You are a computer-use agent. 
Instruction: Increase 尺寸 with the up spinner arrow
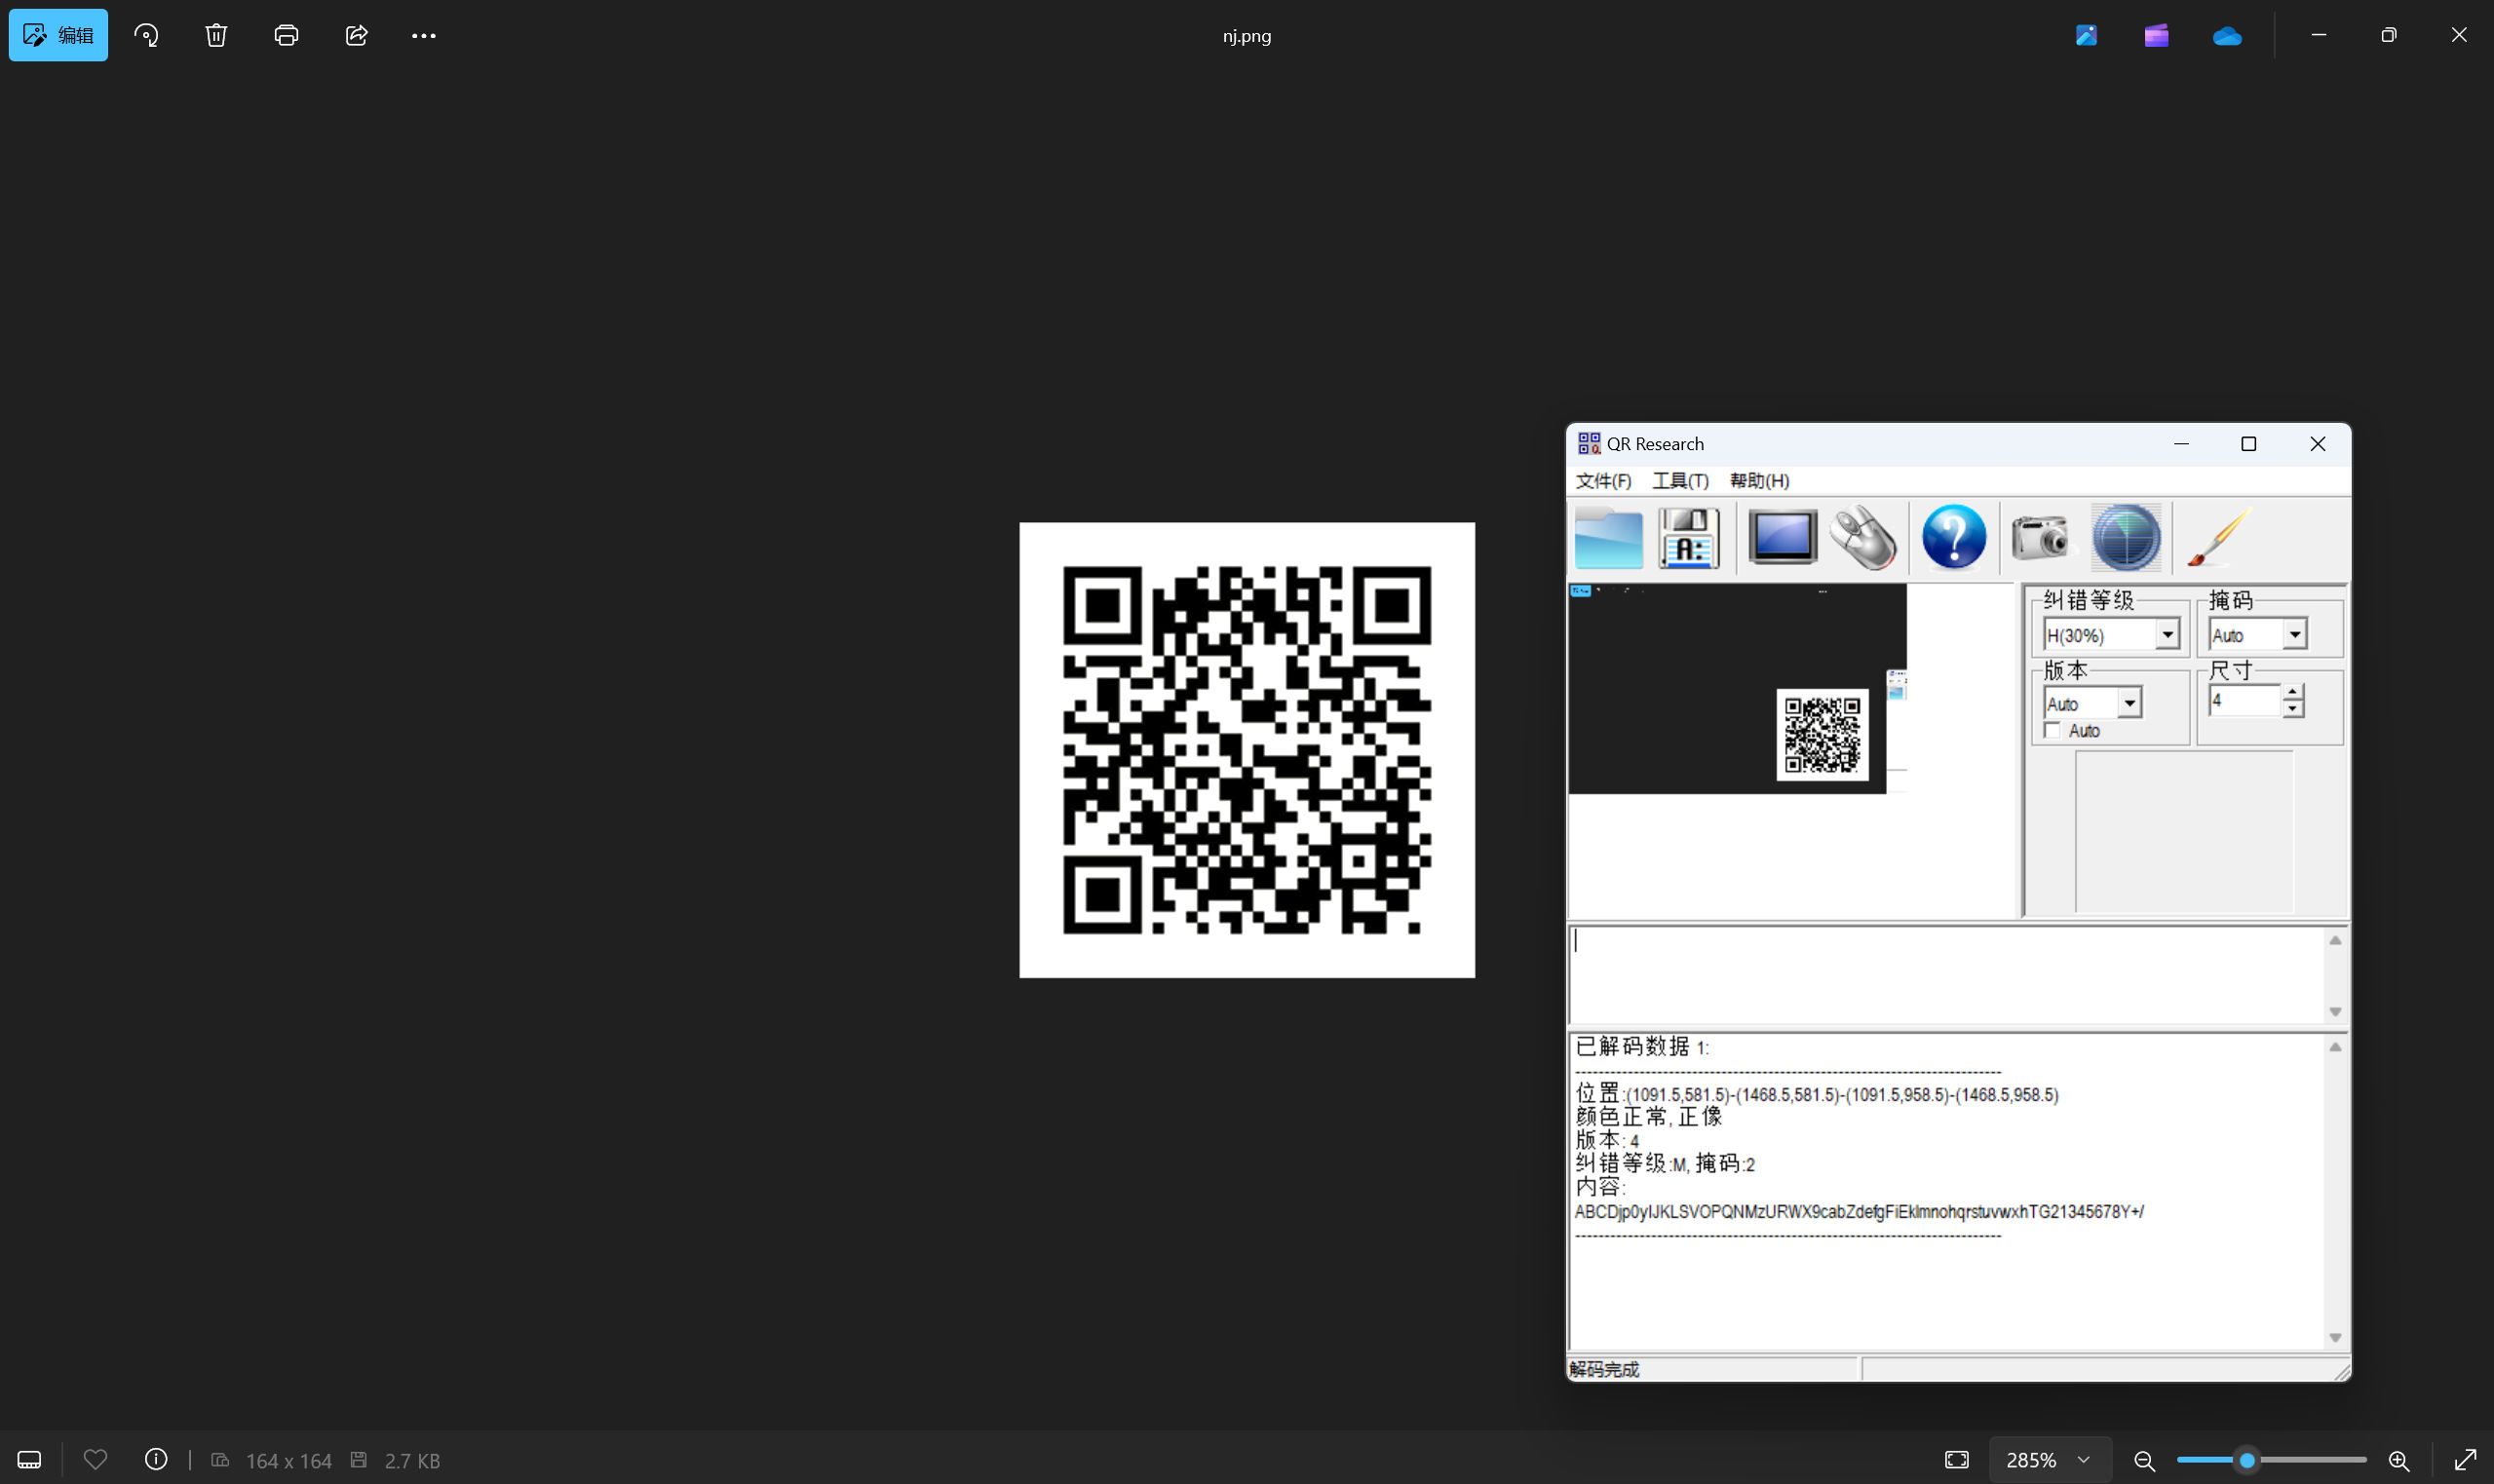coord(2292,692)
